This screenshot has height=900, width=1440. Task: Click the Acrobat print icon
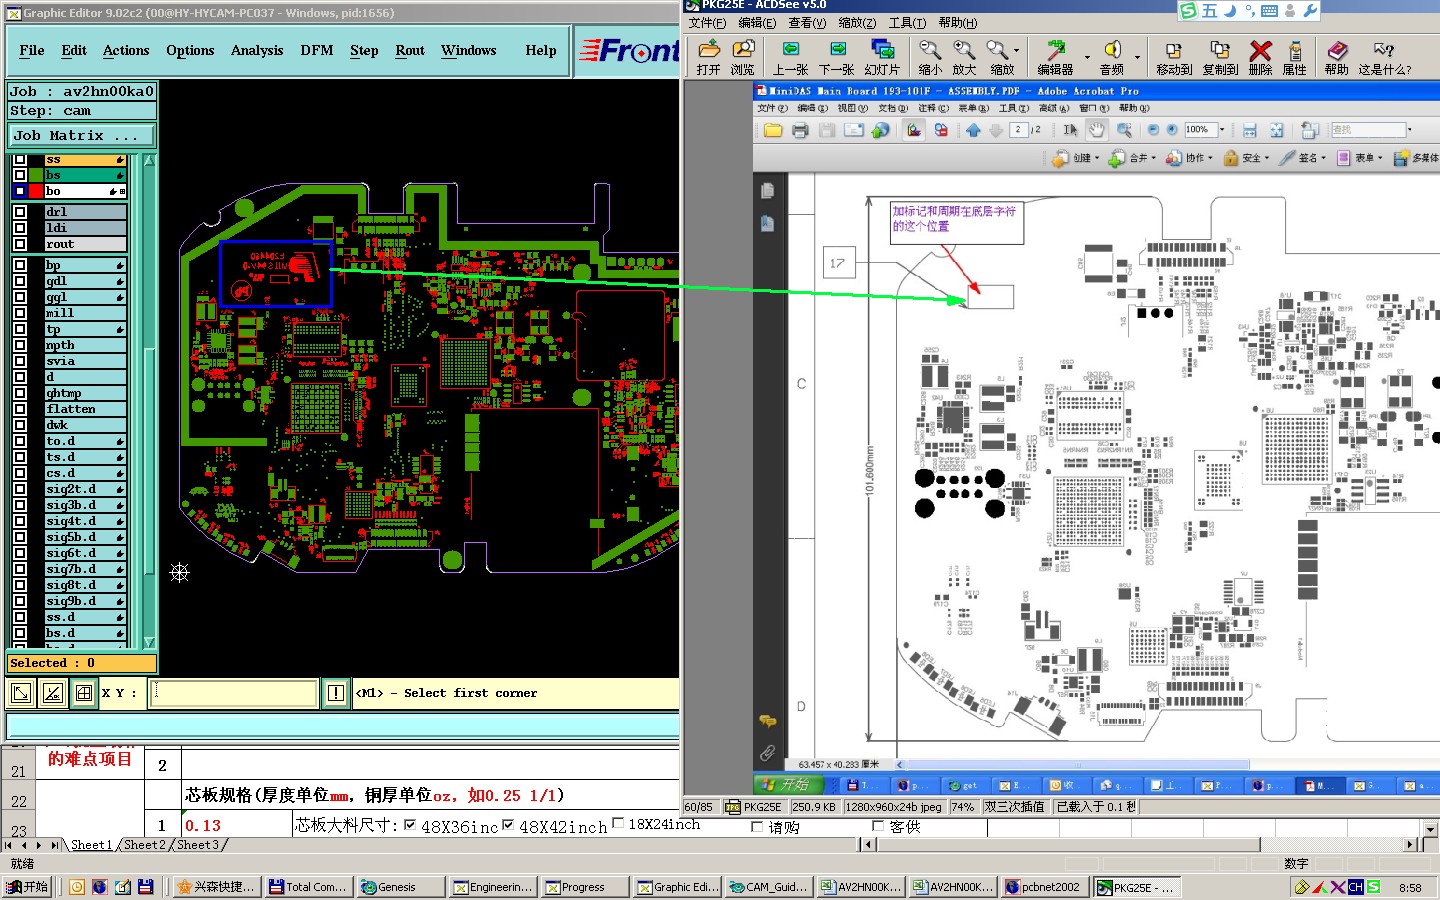pyautogui.click(x=800, y=130)
